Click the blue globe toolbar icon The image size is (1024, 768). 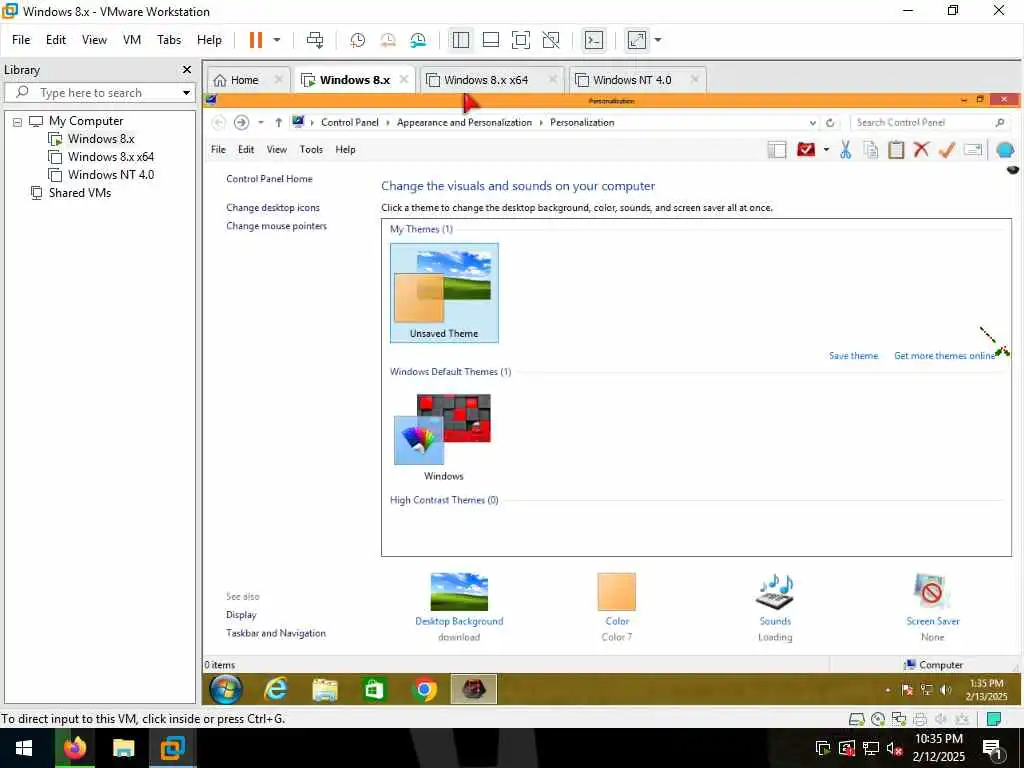click(x=1005, y=150)
